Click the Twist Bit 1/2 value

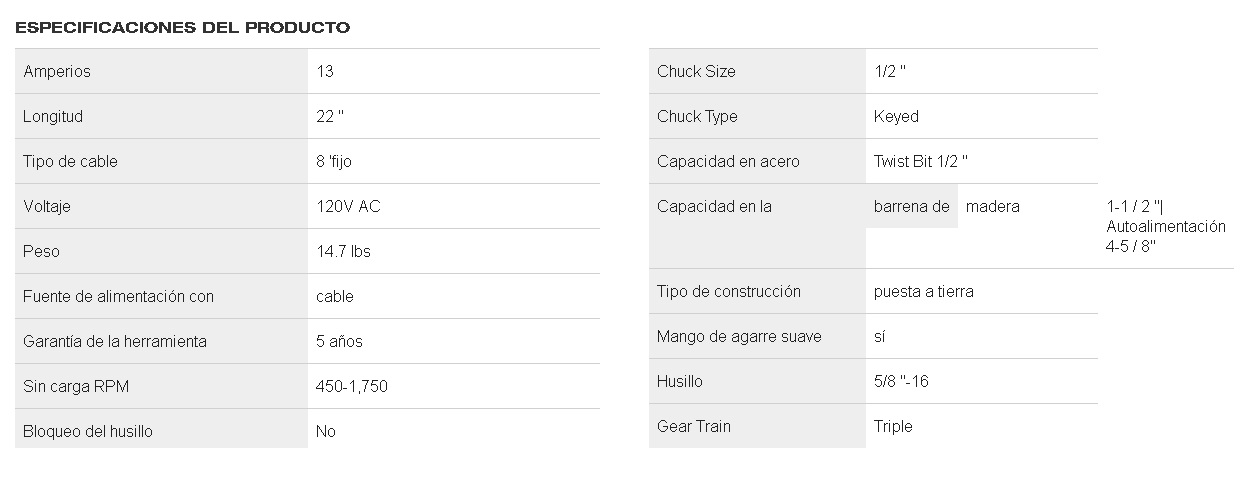click(x=921, y=161)
